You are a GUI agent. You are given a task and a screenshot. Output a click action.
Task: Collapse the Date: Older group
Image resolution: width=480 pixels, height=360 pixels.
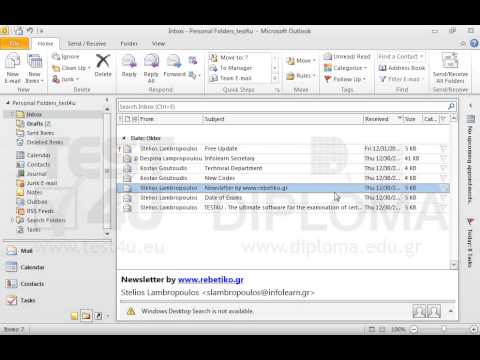(124, 138)
